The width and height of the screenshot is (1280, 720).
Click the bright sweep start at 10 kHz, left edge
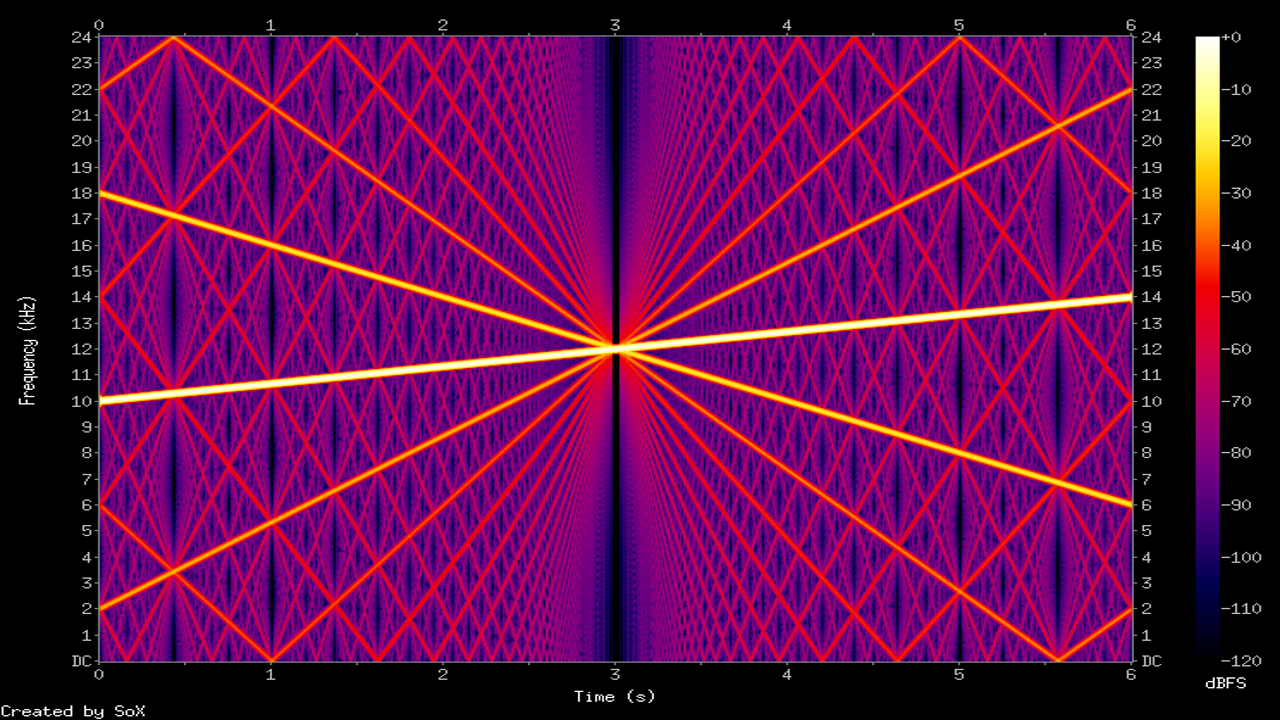(103, 400)
